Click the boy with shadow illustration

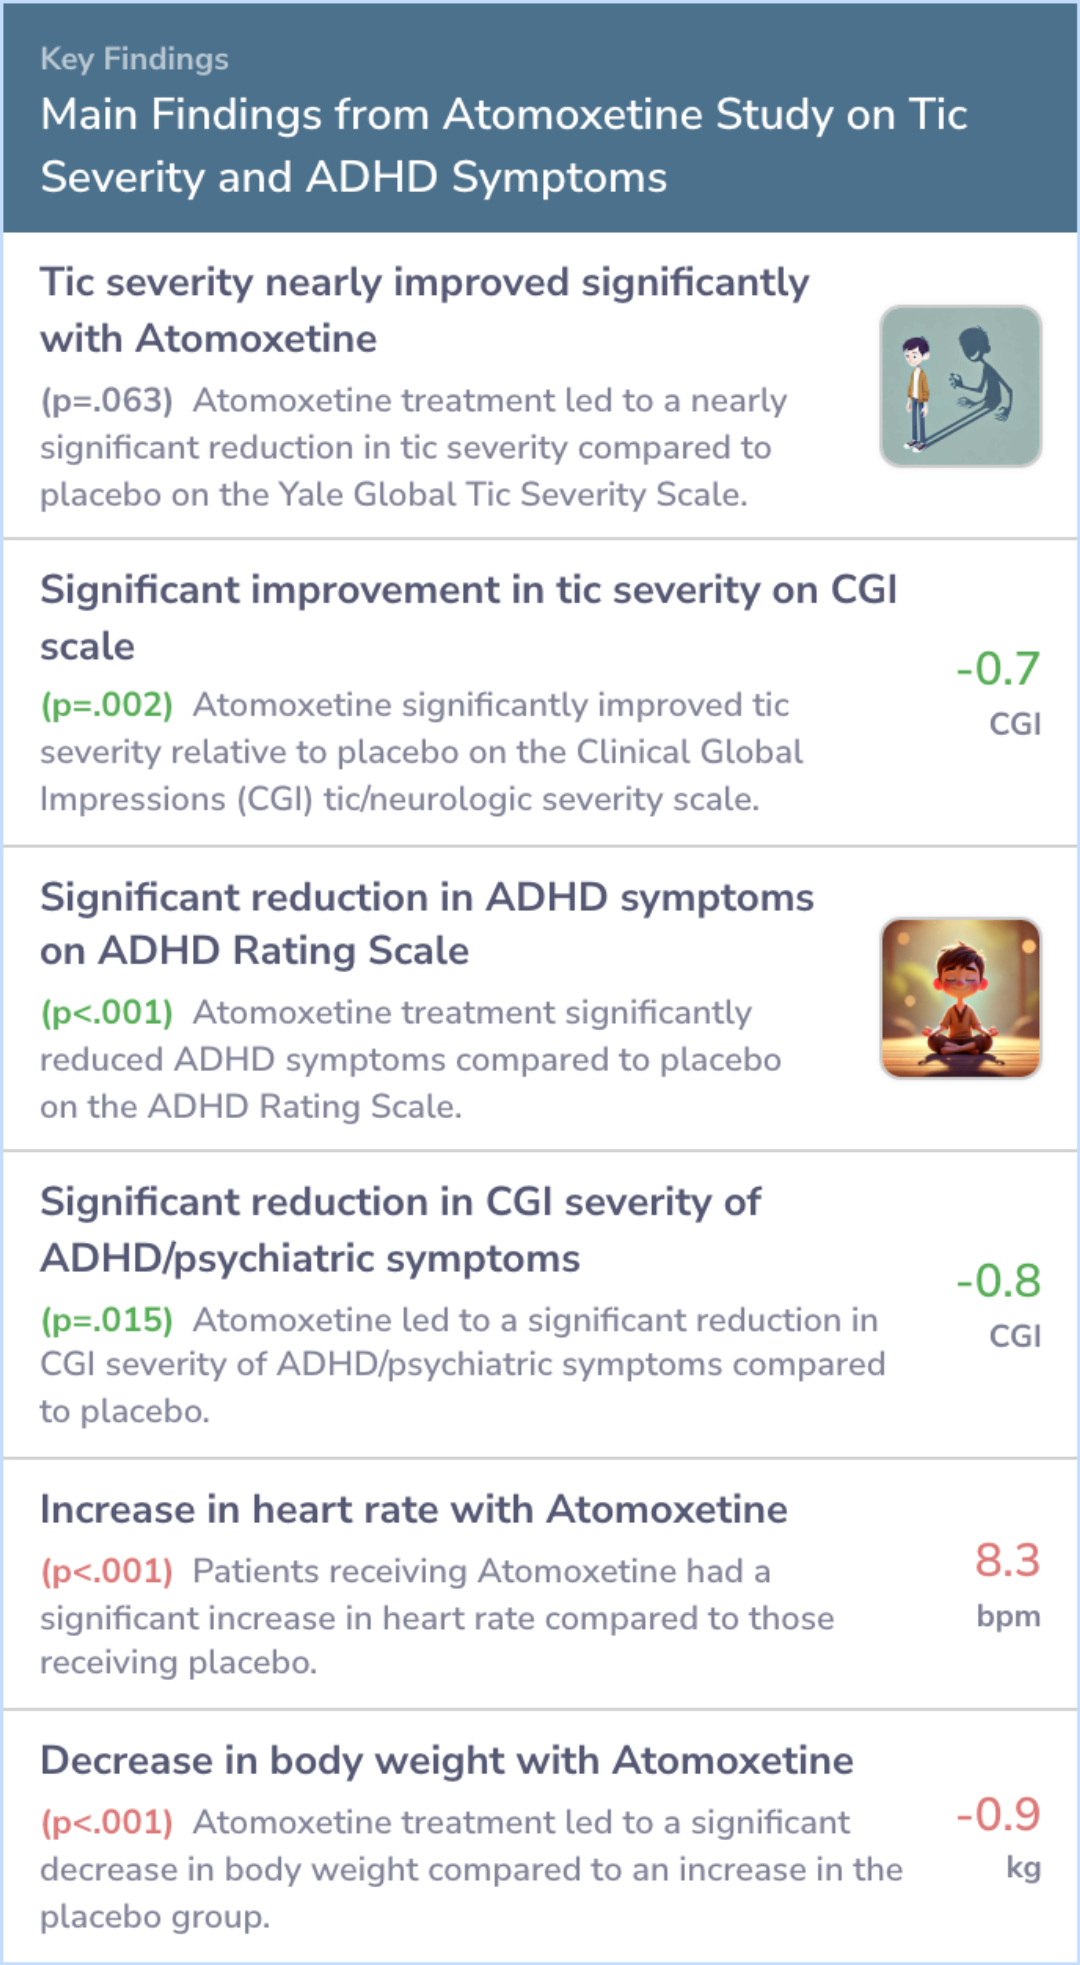click(x=960, y=386)
